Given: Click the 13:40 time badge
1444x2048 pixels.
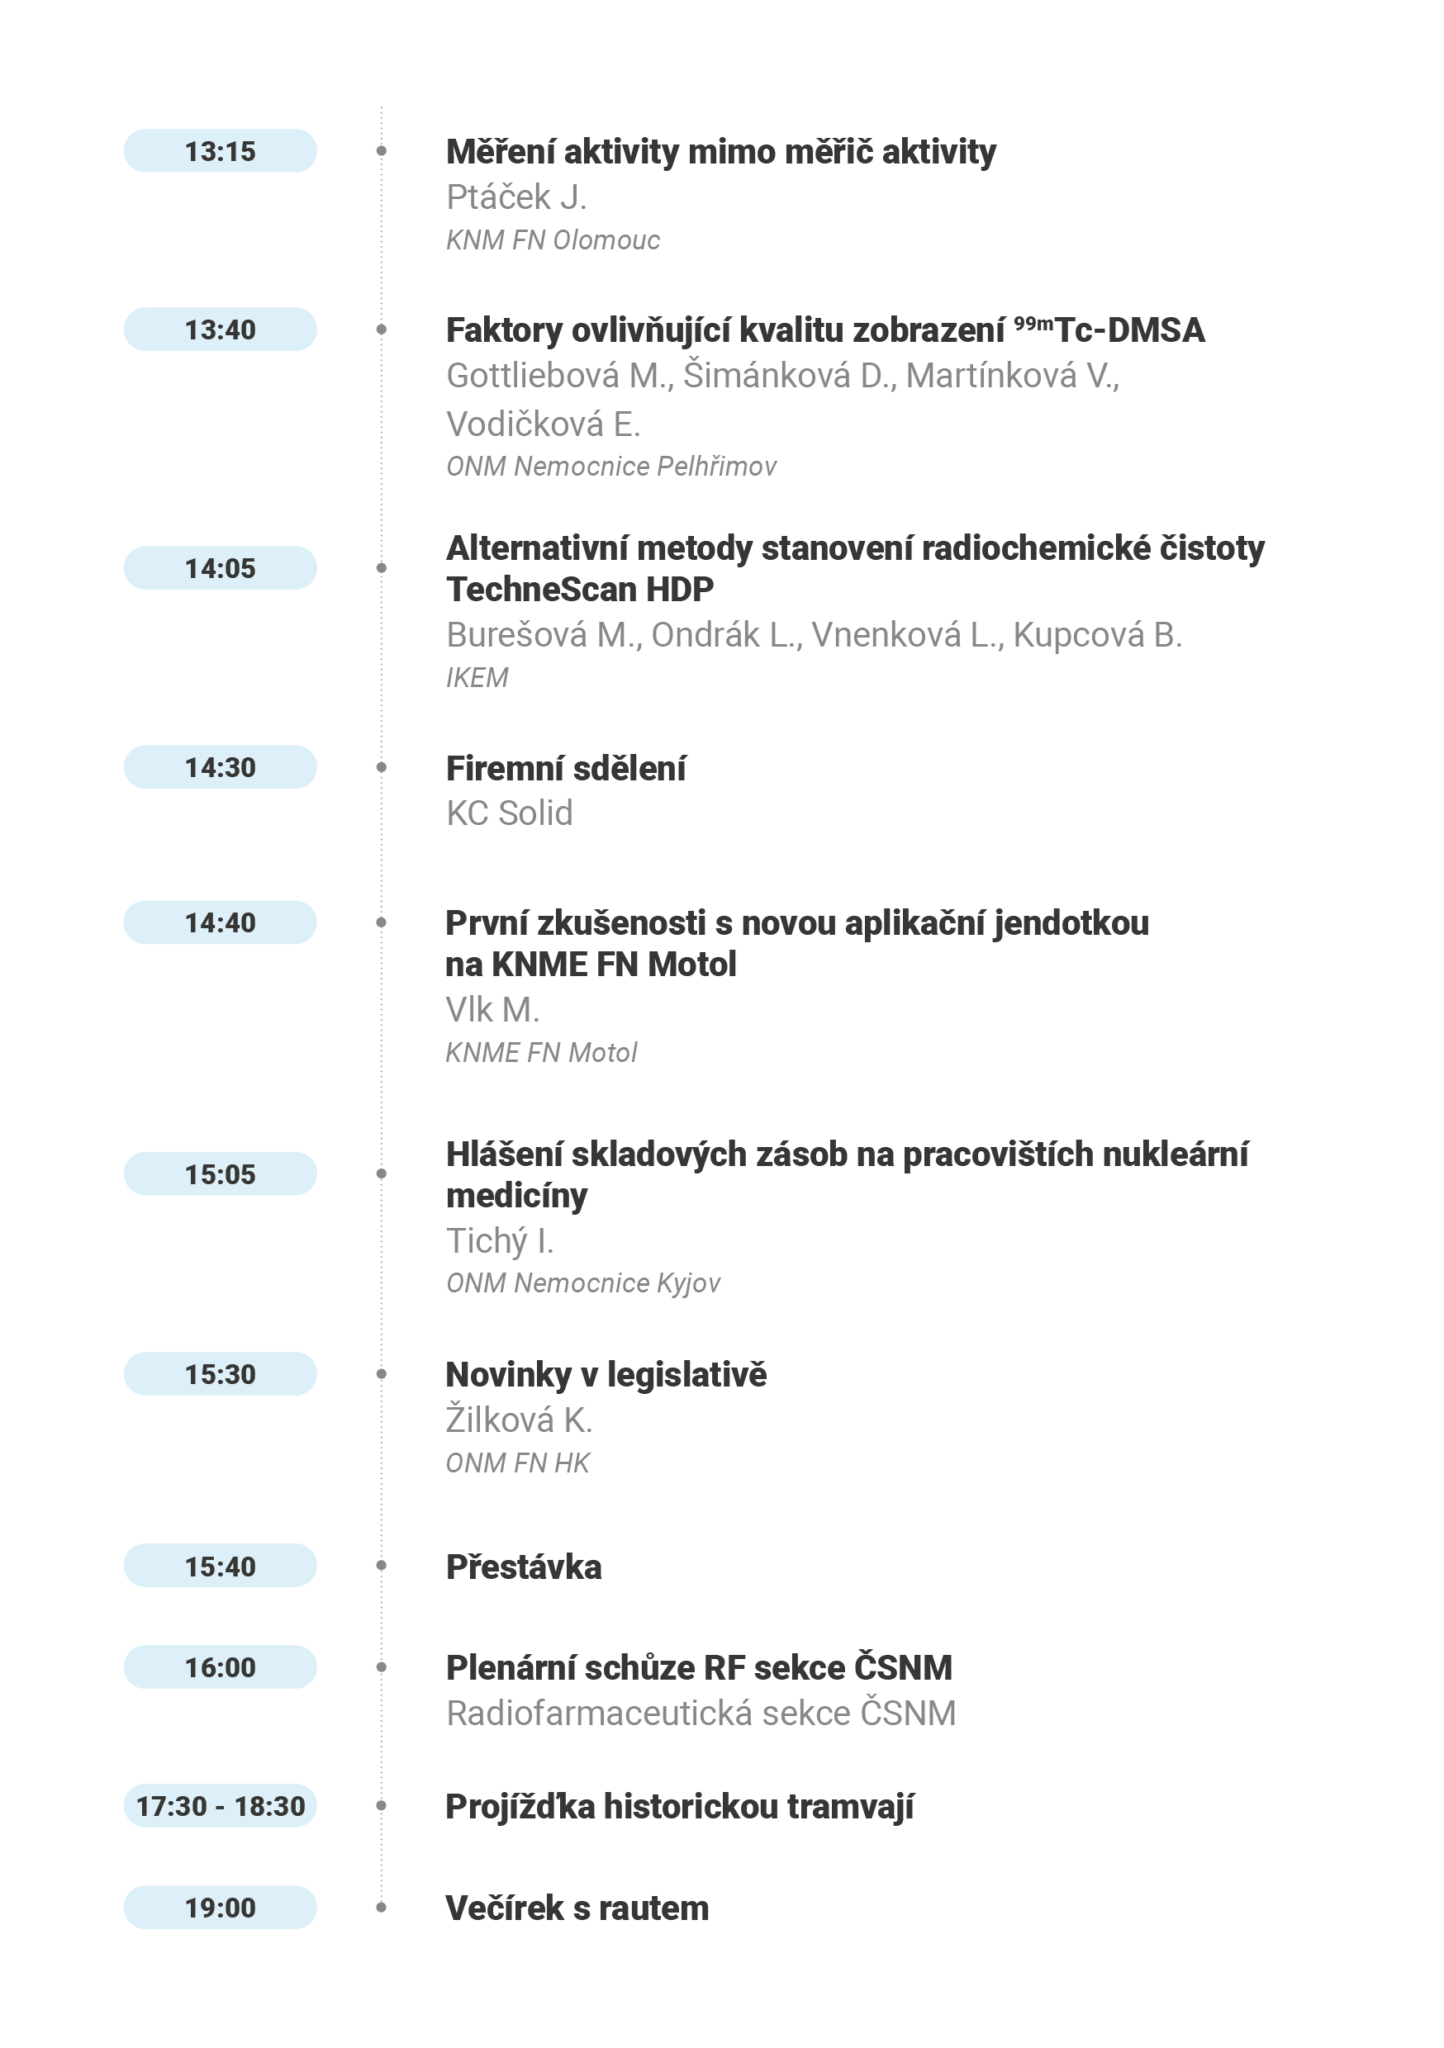Looking at the screenshot, I should [x=220, y=329].
